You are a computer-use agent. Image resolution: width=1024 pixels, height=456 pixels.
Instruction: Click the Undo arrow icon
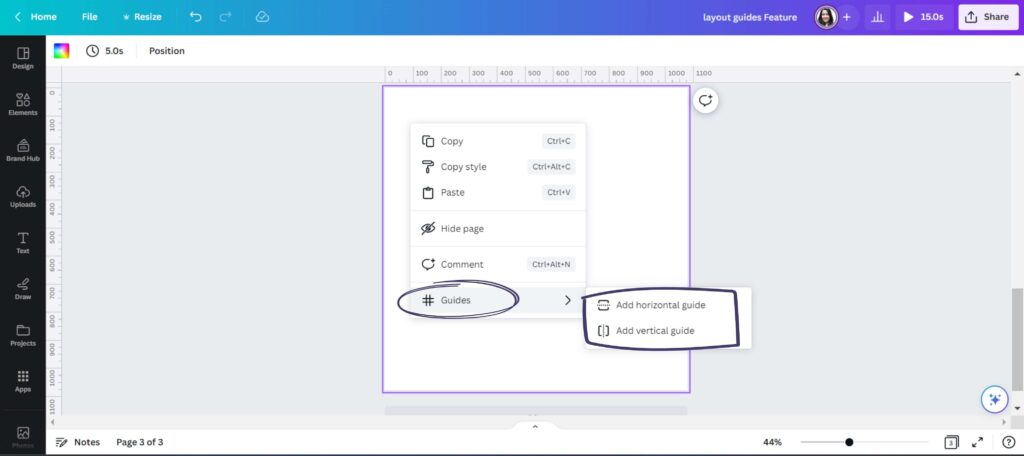pos(195,17)
